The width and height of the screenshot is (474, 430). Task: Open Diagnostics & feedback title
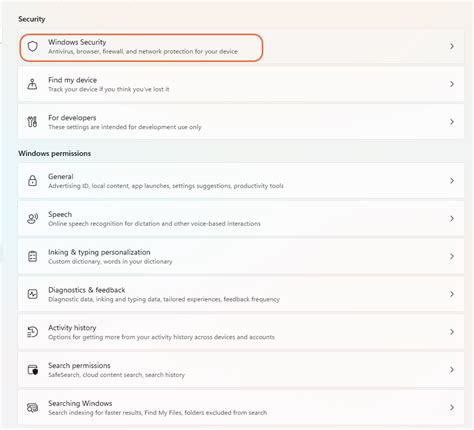[87, 290]
